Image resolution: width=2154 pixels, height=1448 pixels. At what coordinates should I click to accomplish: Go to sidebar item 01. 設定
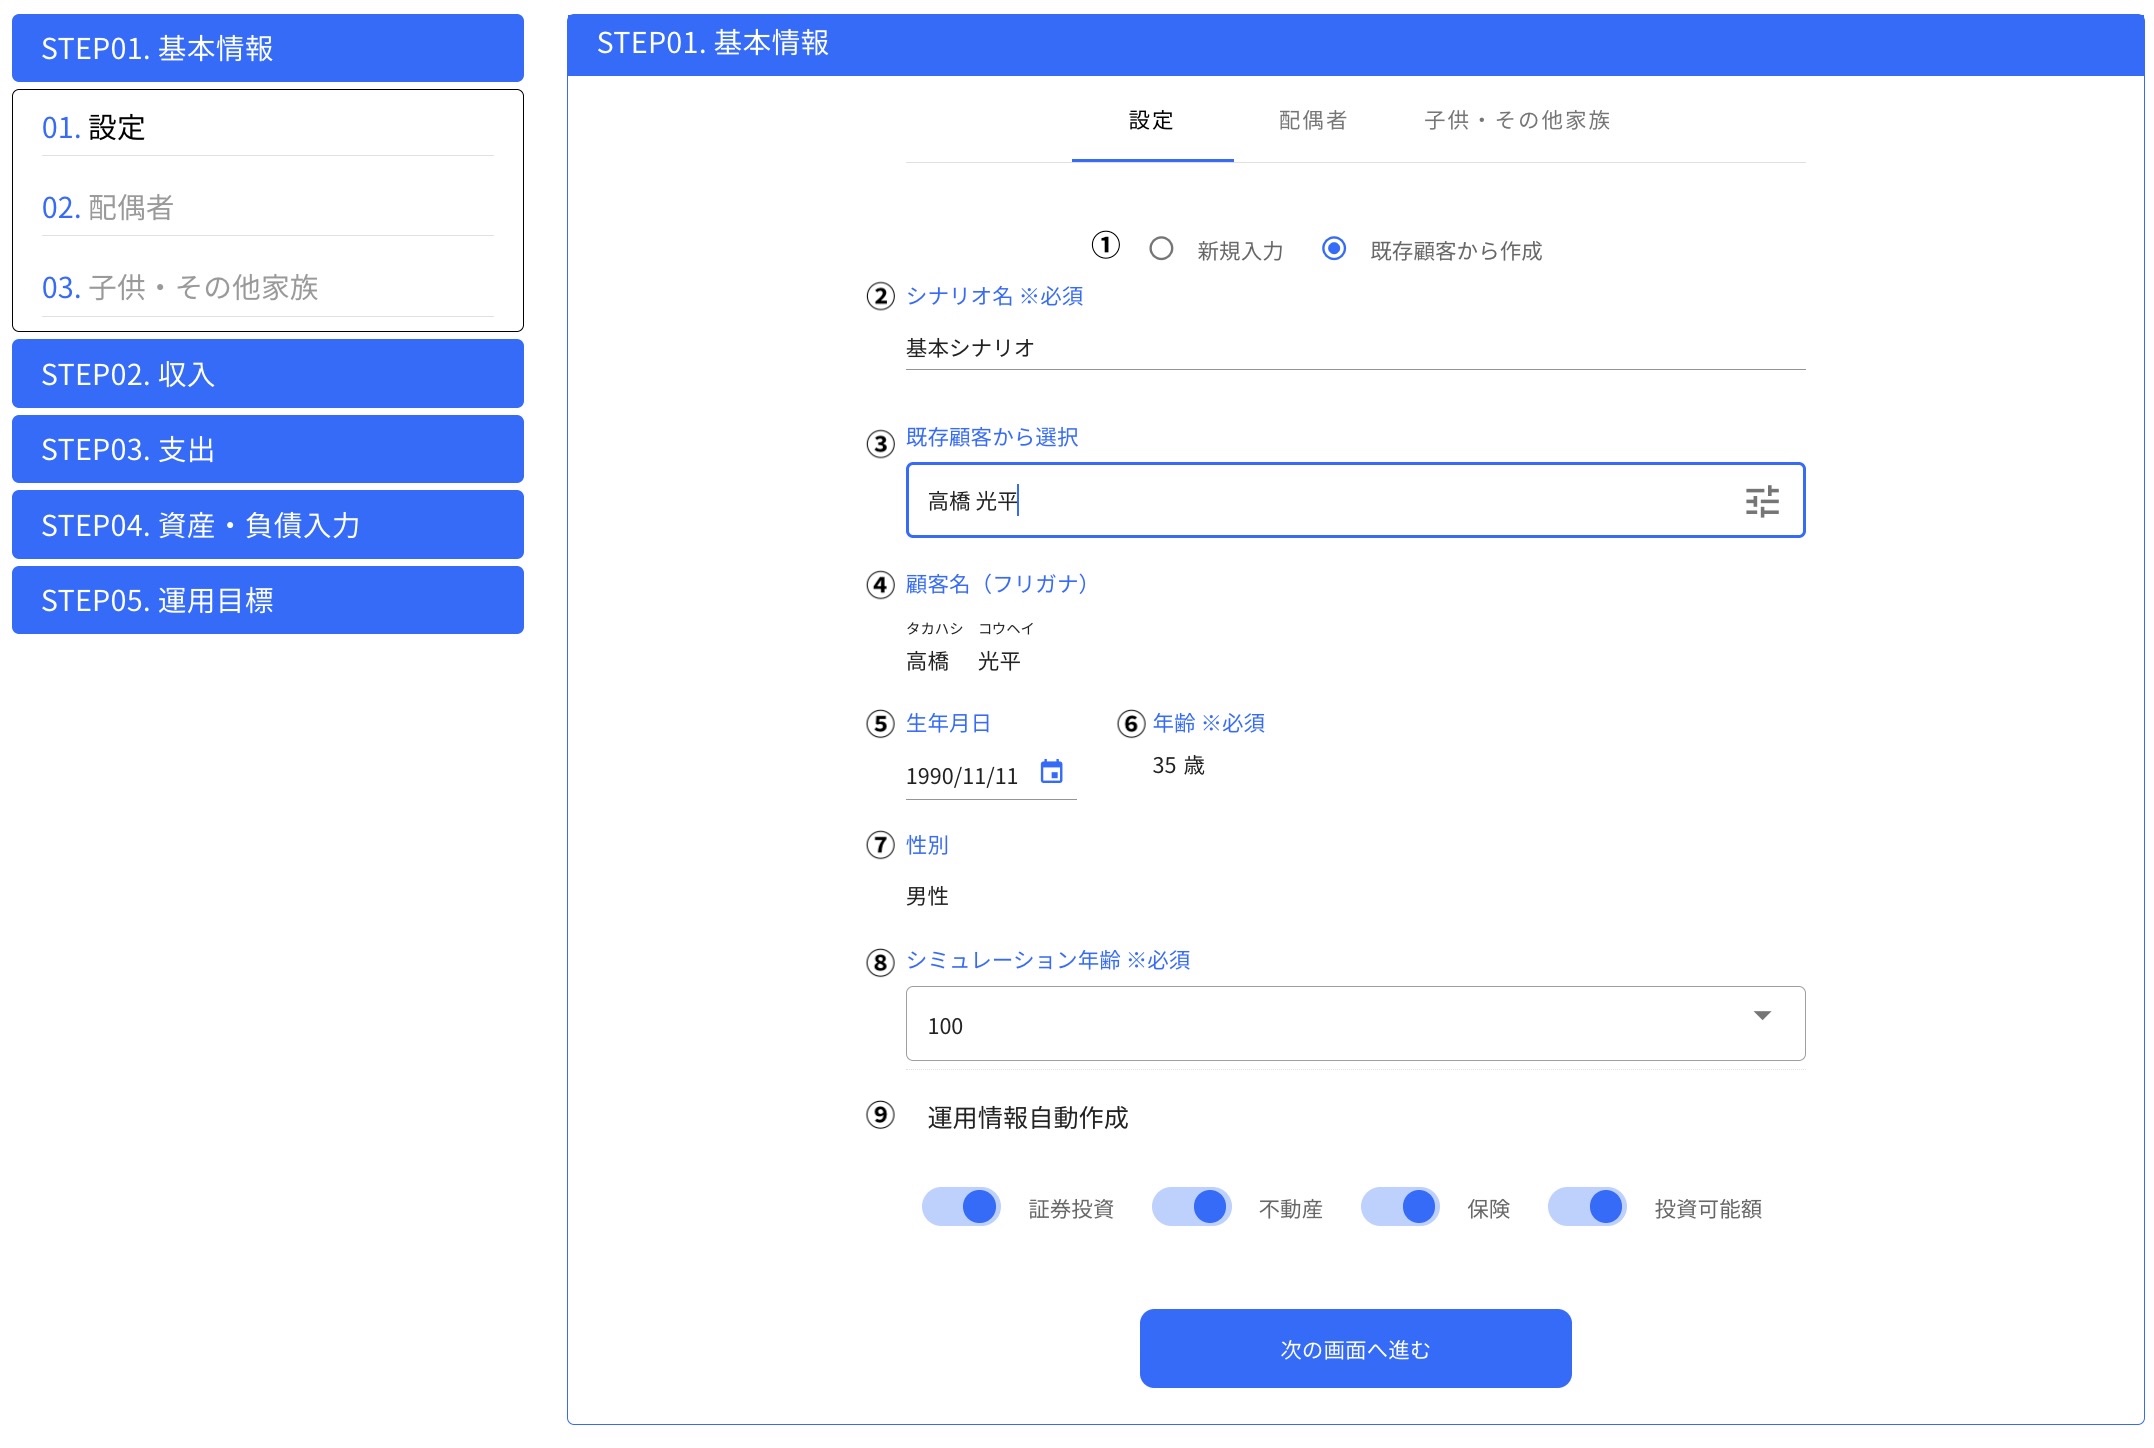tap(268, 128)
